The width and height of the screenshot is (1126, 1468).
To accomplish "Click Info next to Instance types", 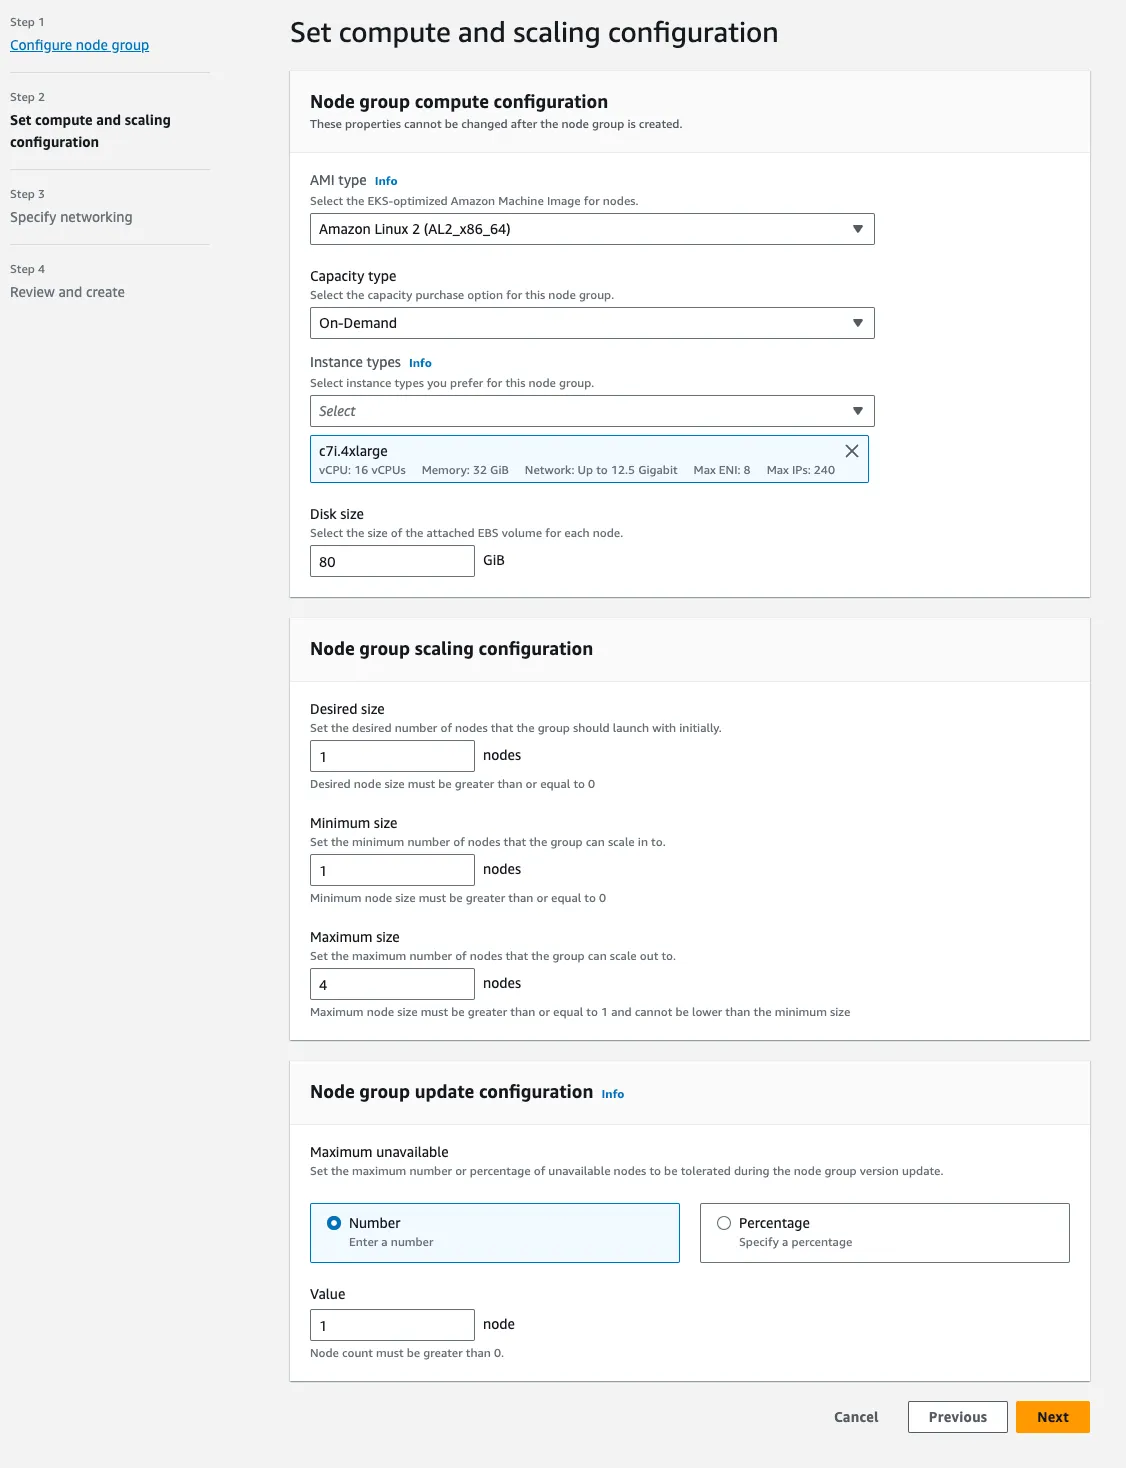I will 420,363.
